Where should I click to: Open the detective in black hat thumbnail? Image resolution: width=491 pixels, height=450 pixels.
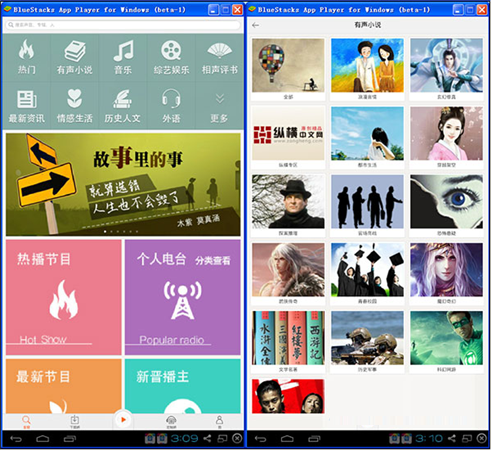point(288,202)
